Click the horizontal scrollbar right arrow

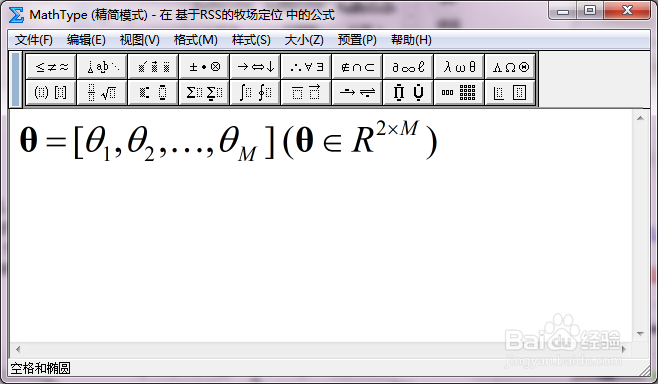pos(624,349)
